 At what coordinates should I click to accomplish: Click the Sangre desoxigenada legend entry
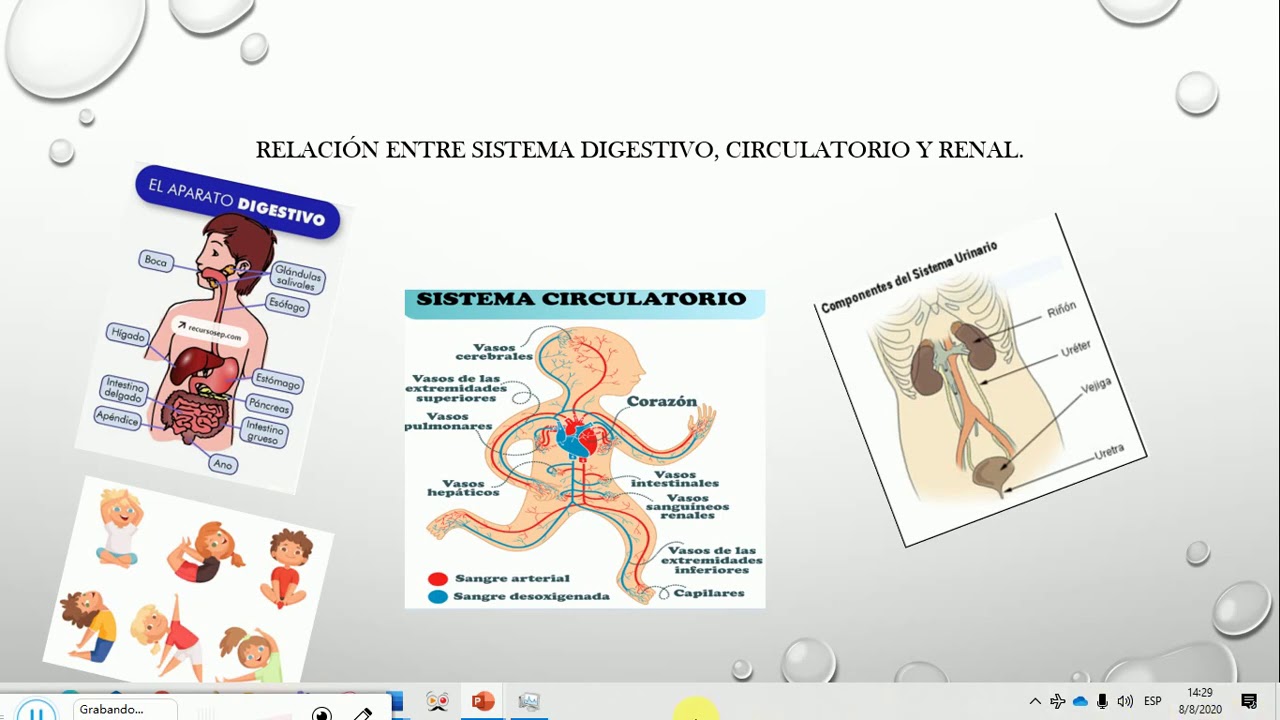click(x=531, y=596)
